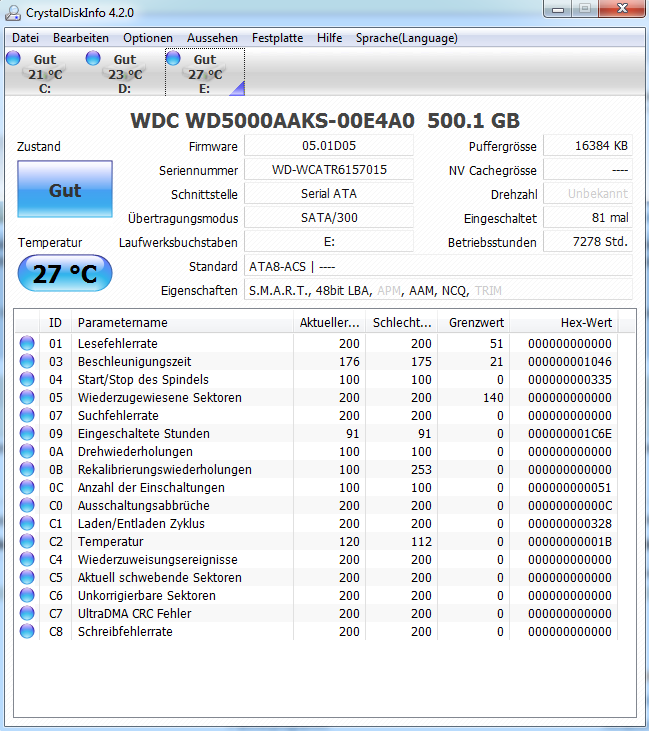Click the Grenzwert column header
This screenshot has width=649, height=731.
(474, 323)
